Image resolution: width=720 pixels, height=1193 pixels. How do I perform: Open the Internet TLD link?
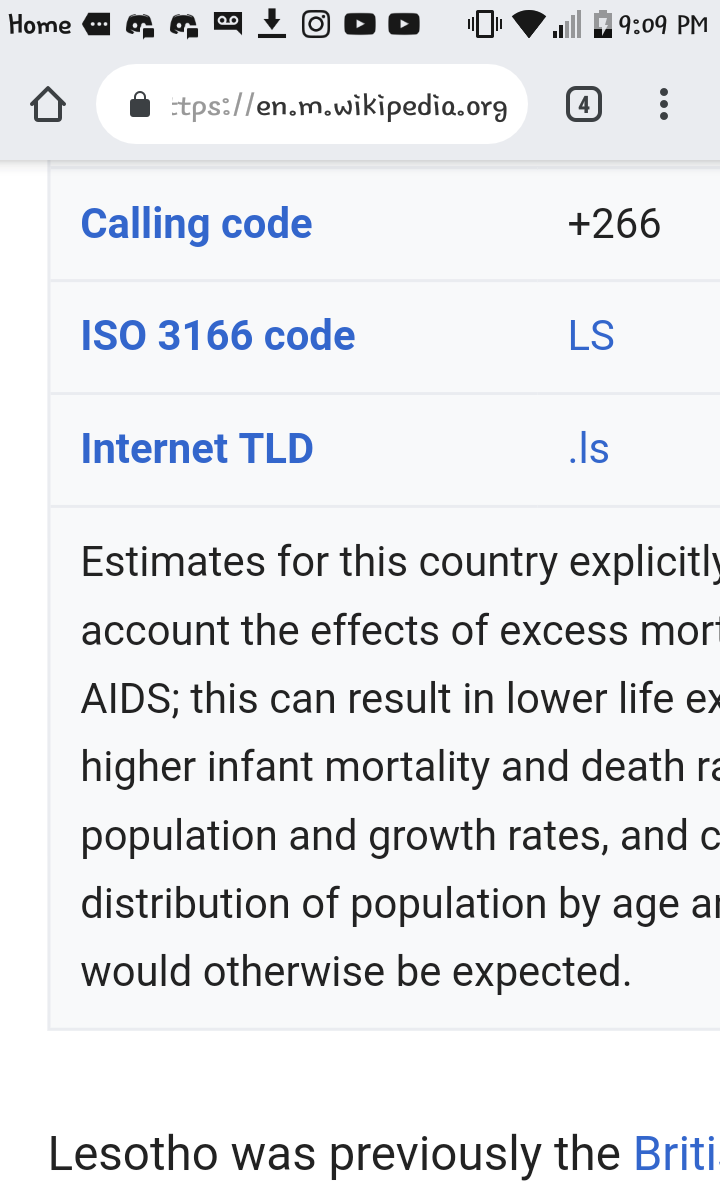pyautogui.click(x=197, y=448)
